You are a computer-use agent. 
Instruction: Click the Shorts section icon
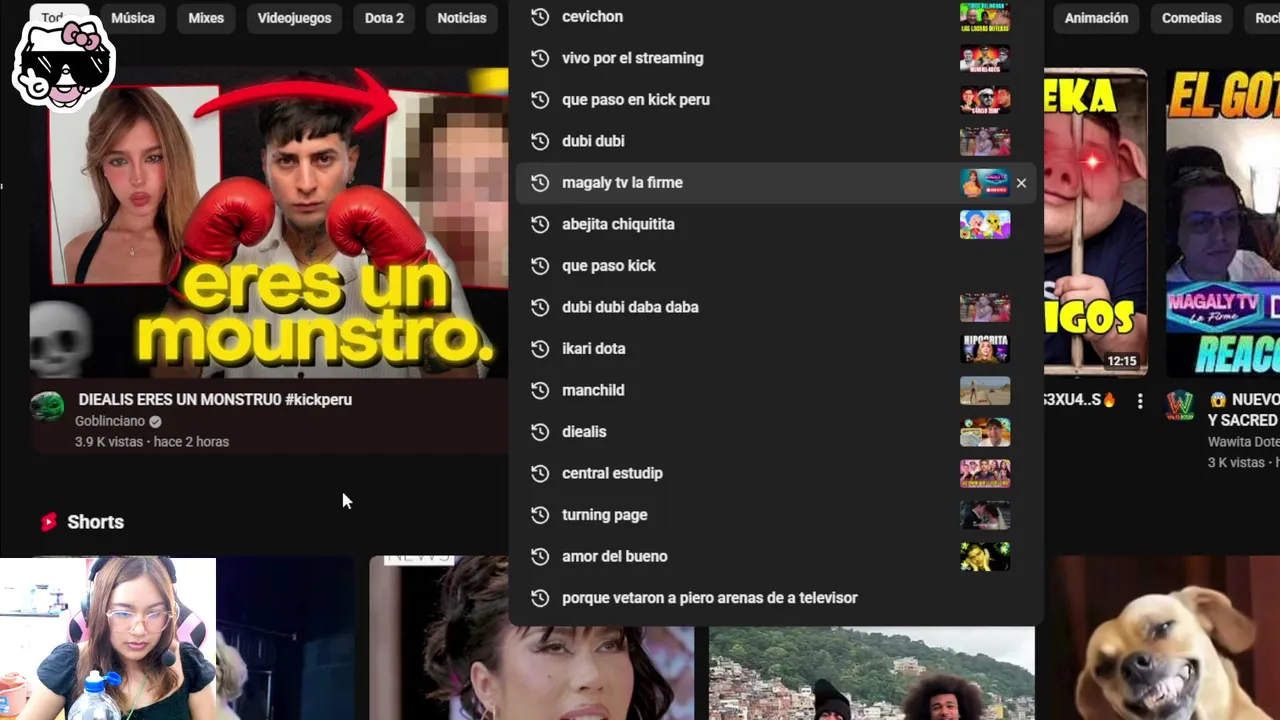(49, 522)
